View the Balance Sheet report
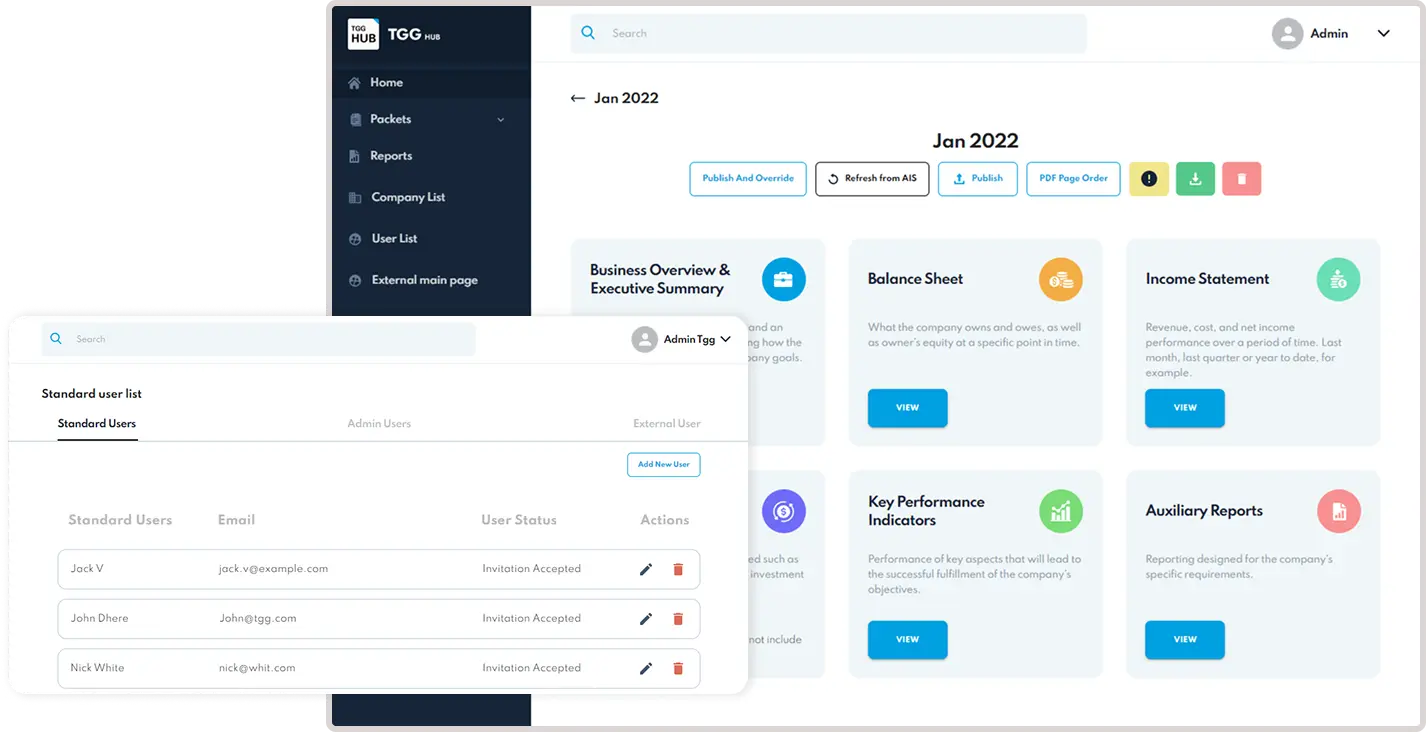The width and height of the screenshot is (1426, 732). (907, 408)
